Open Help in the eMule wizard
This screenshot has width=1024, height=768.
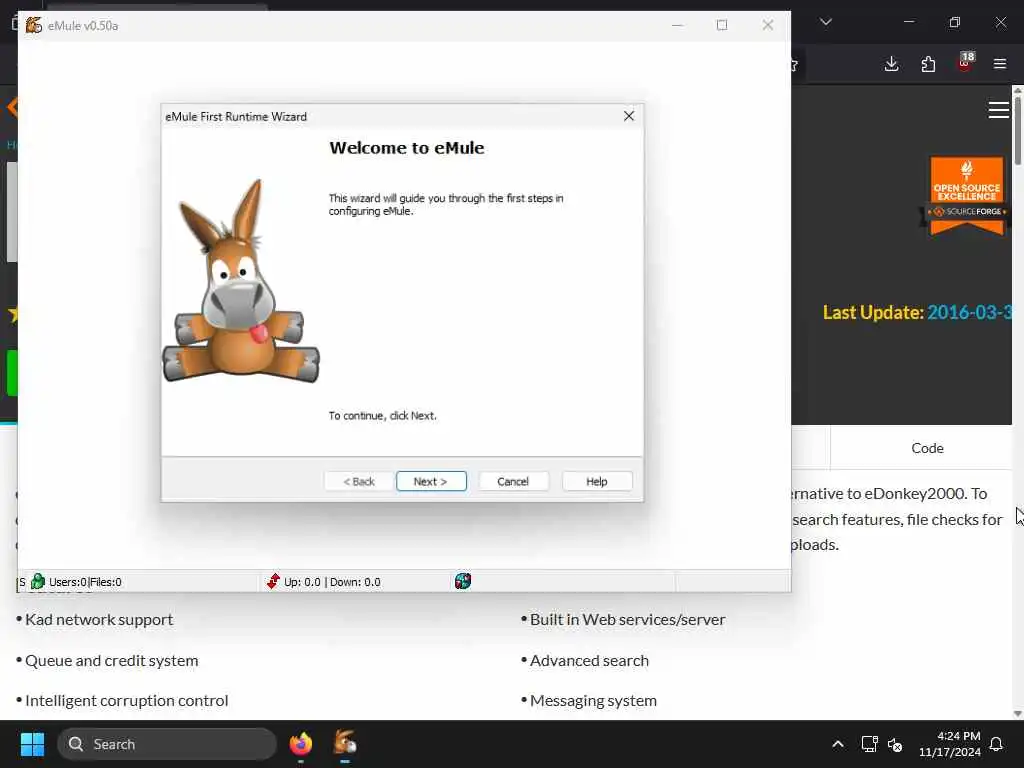pos(597,481)
